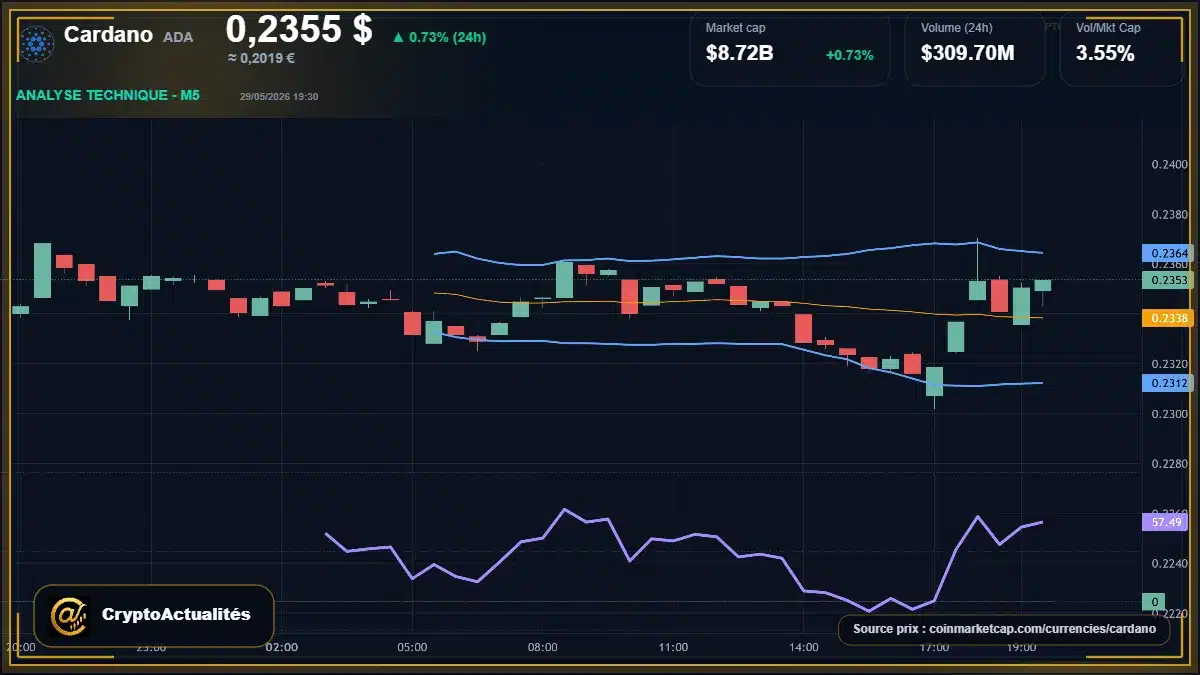Click the CryptoActualités brand badge text

(x=176, y=615)
